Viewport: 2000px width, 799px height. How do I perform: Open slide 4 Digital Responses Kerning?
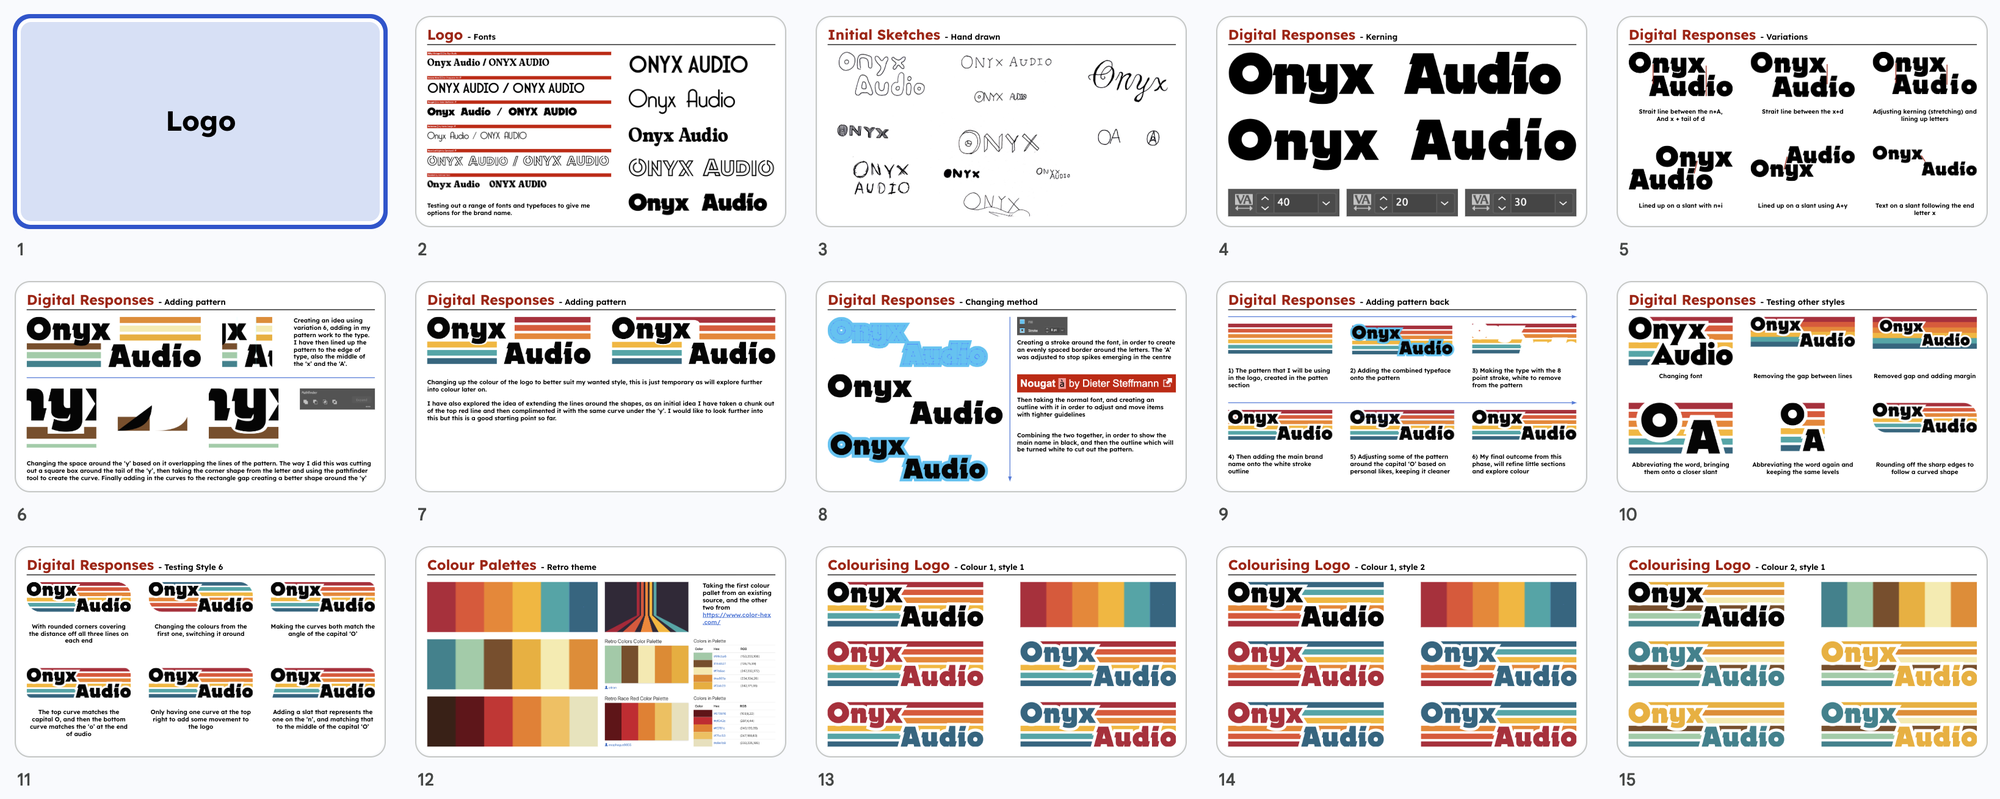pos(1401,121)
